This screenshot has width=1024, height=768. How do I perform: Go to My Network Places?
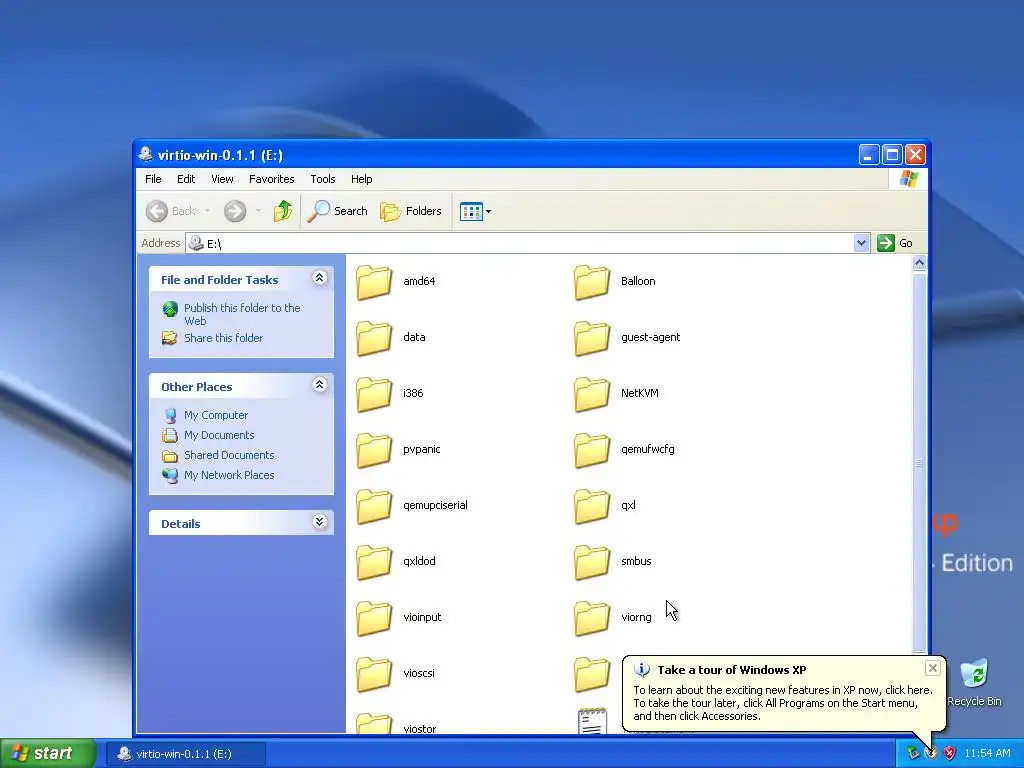pos(229,475)
